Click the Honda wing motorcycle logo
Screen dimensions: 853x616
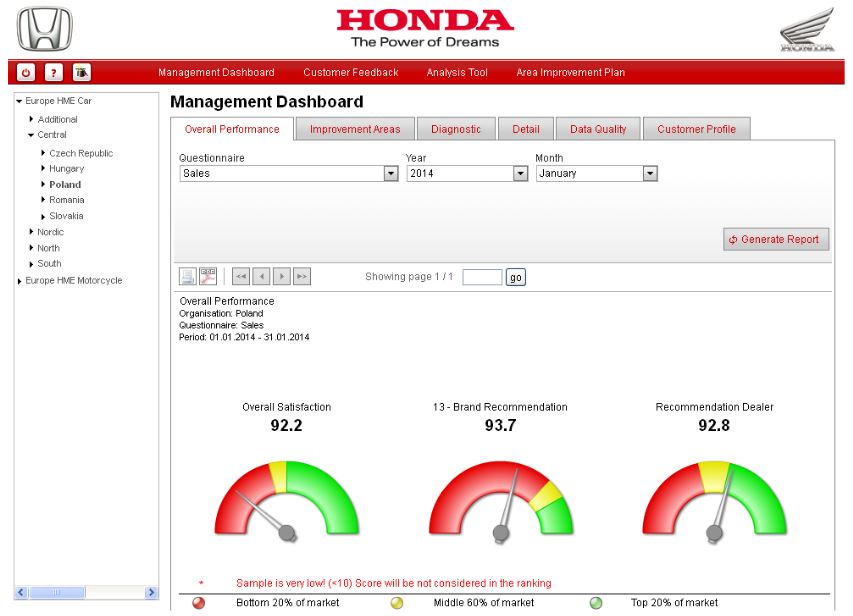(807, 30)
